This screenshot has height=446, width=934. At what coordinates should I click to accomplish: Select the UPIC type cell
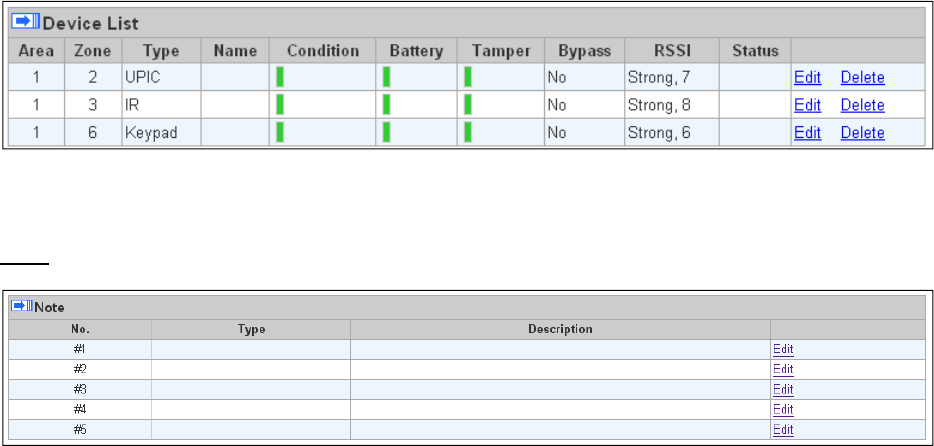click(161, 77)
